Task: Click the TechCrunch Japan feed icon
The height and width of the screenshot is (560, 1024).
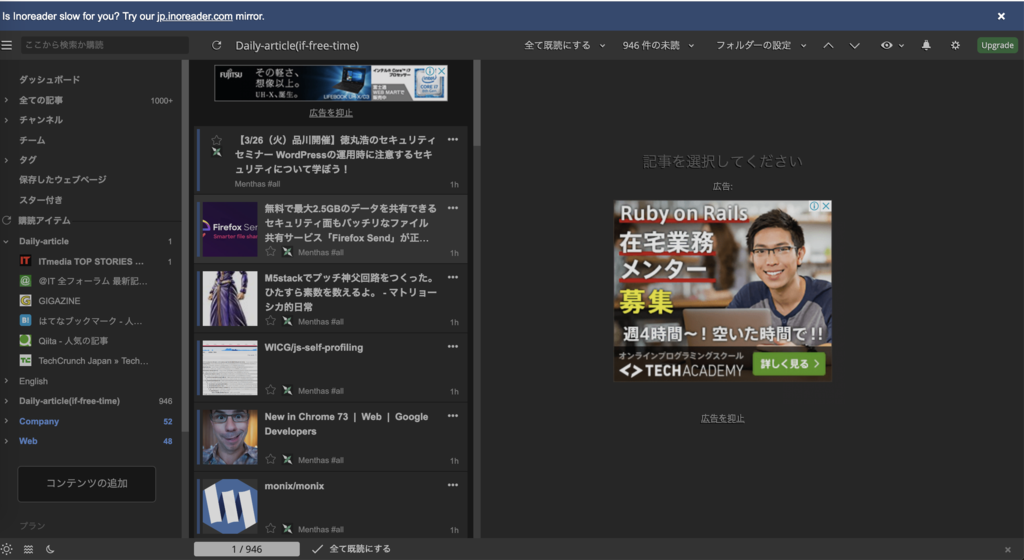Action: point(25,360)
